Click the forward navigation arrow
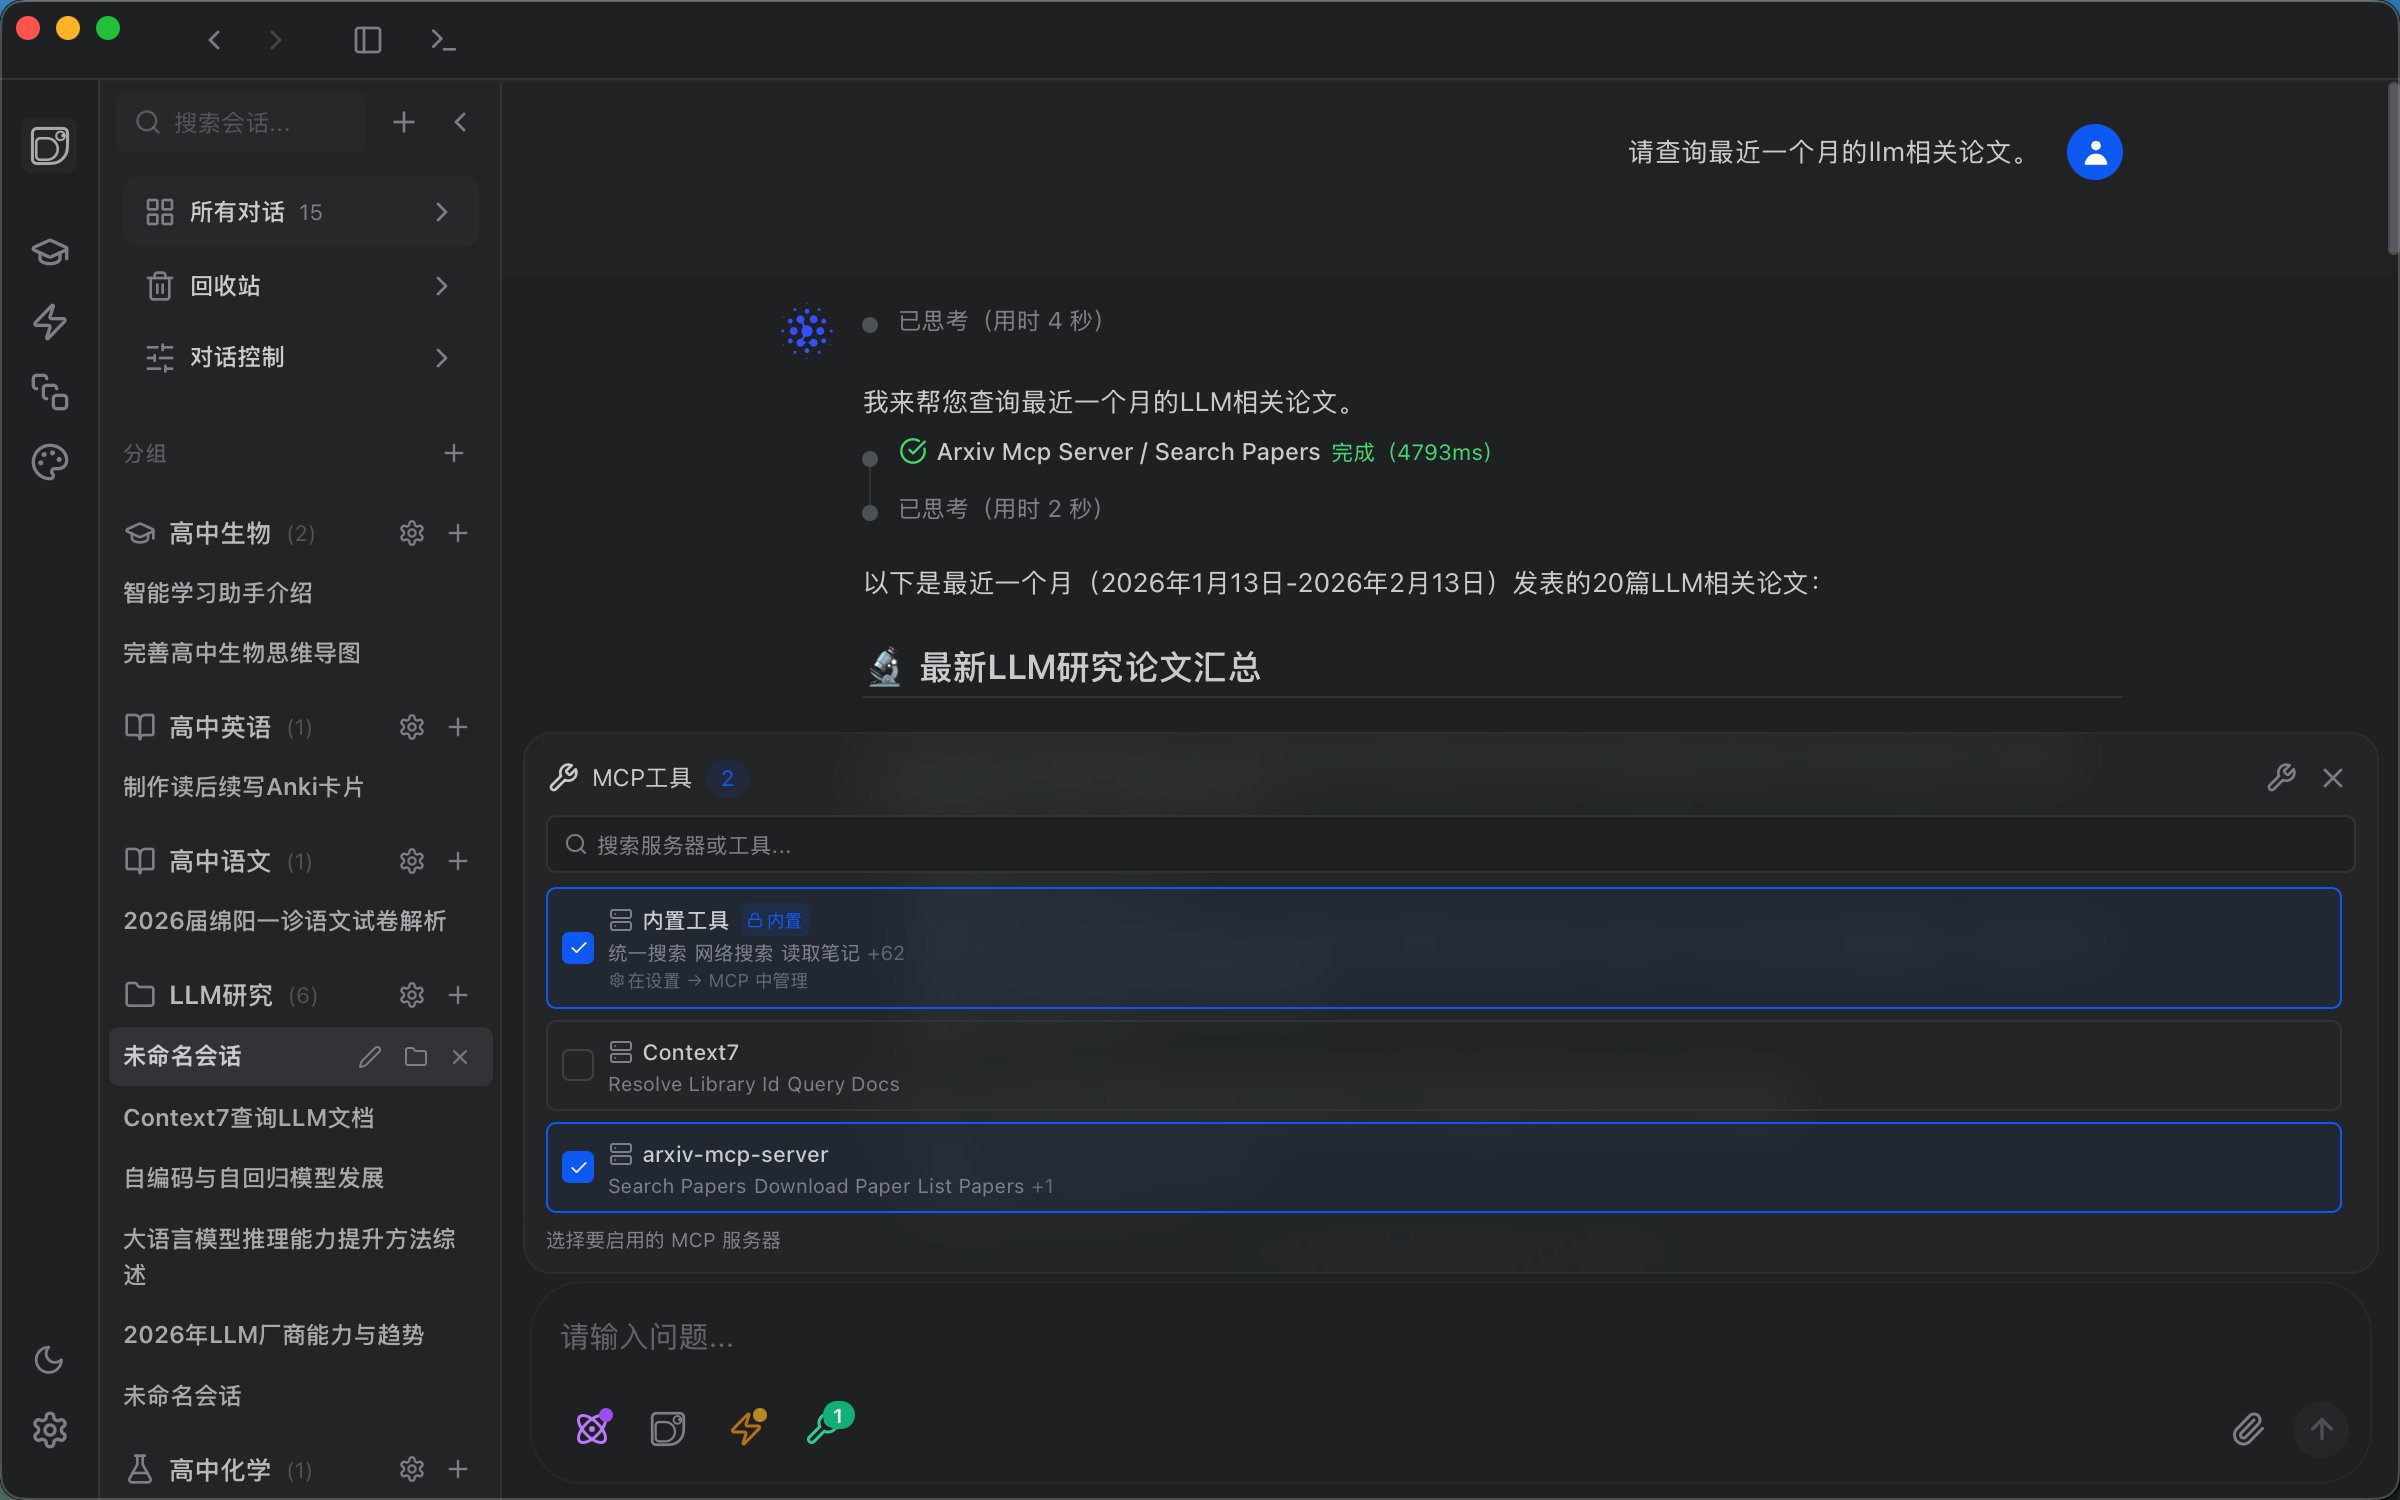 coord(276,40)
